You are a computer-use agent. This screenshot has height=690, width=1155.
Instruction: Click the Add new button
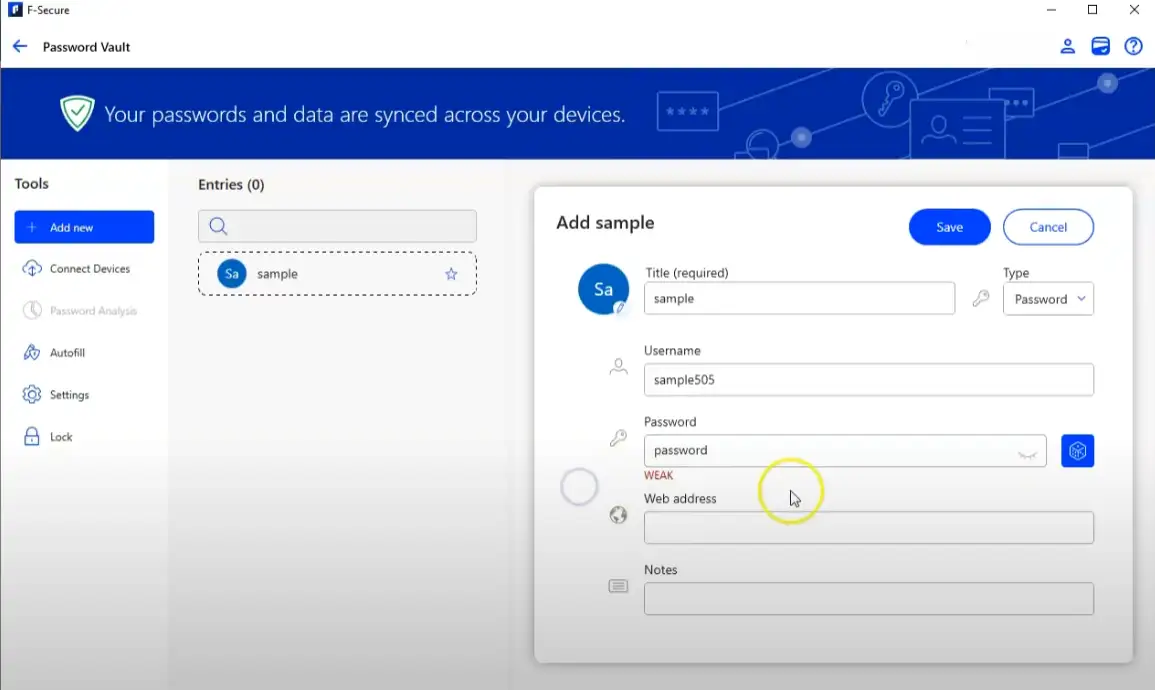coord(84,227)
